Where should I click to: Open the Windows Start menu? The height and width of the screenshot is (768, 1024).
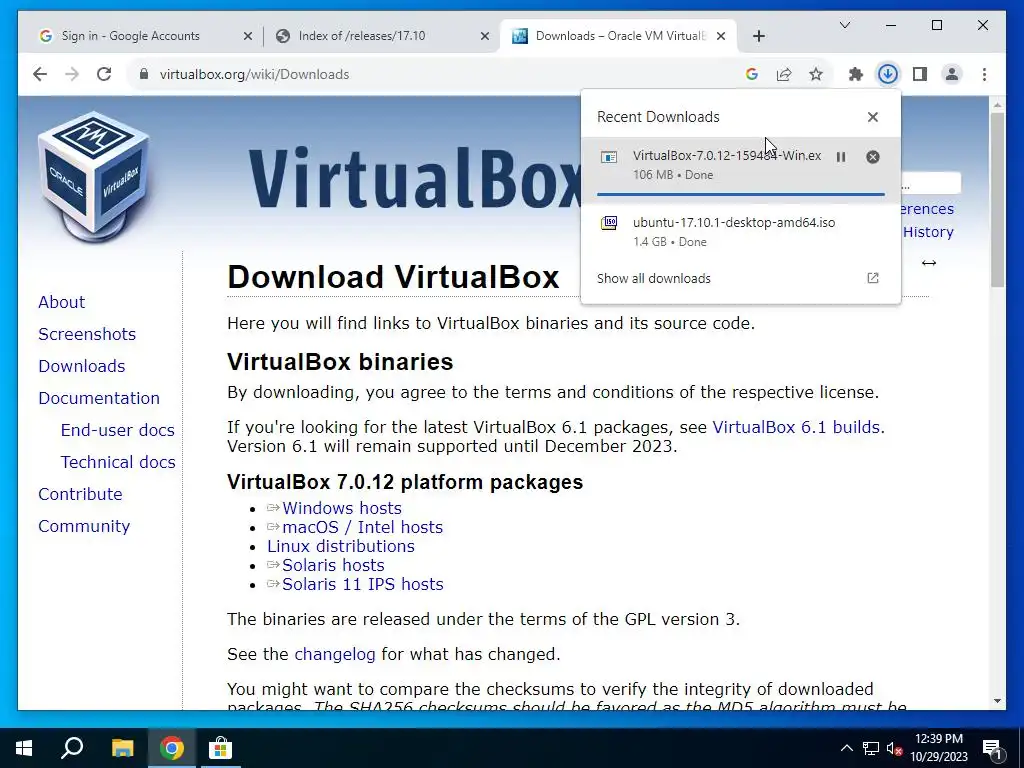tap(24, 748)
